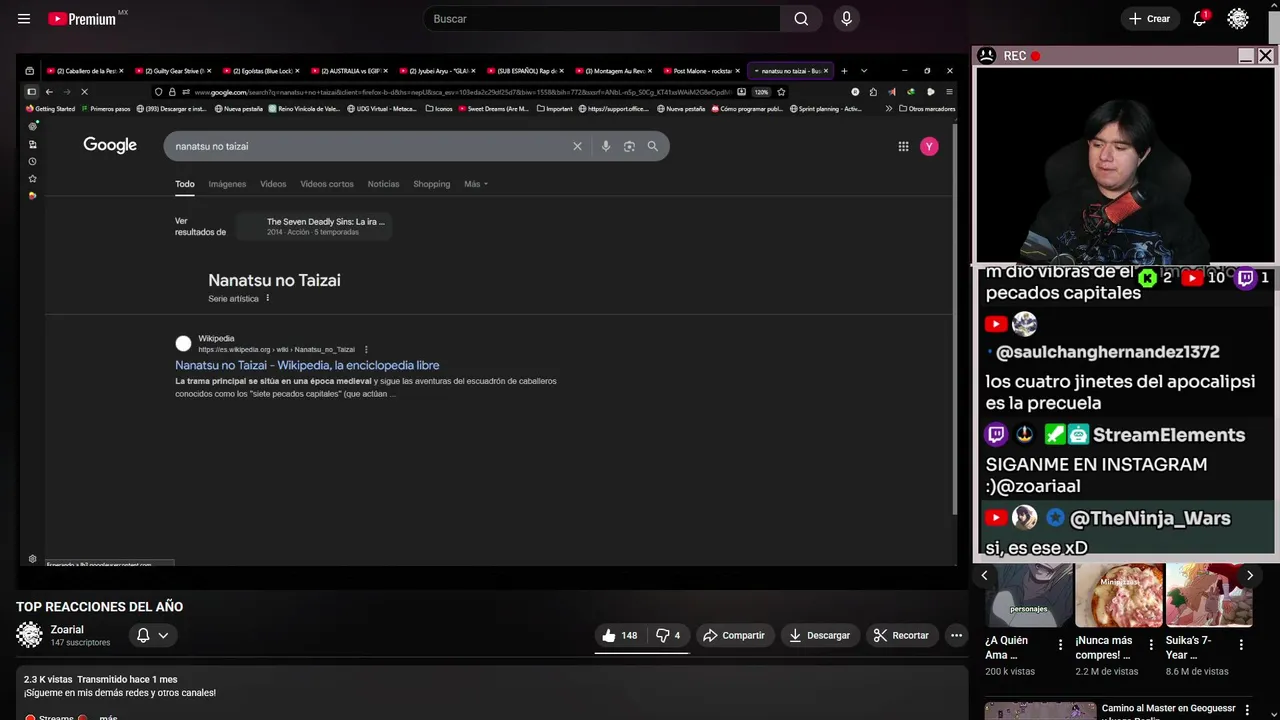Like the video (148 likes)
The width and height of the screenshot is (1280, 720).
tap(620, 635)
